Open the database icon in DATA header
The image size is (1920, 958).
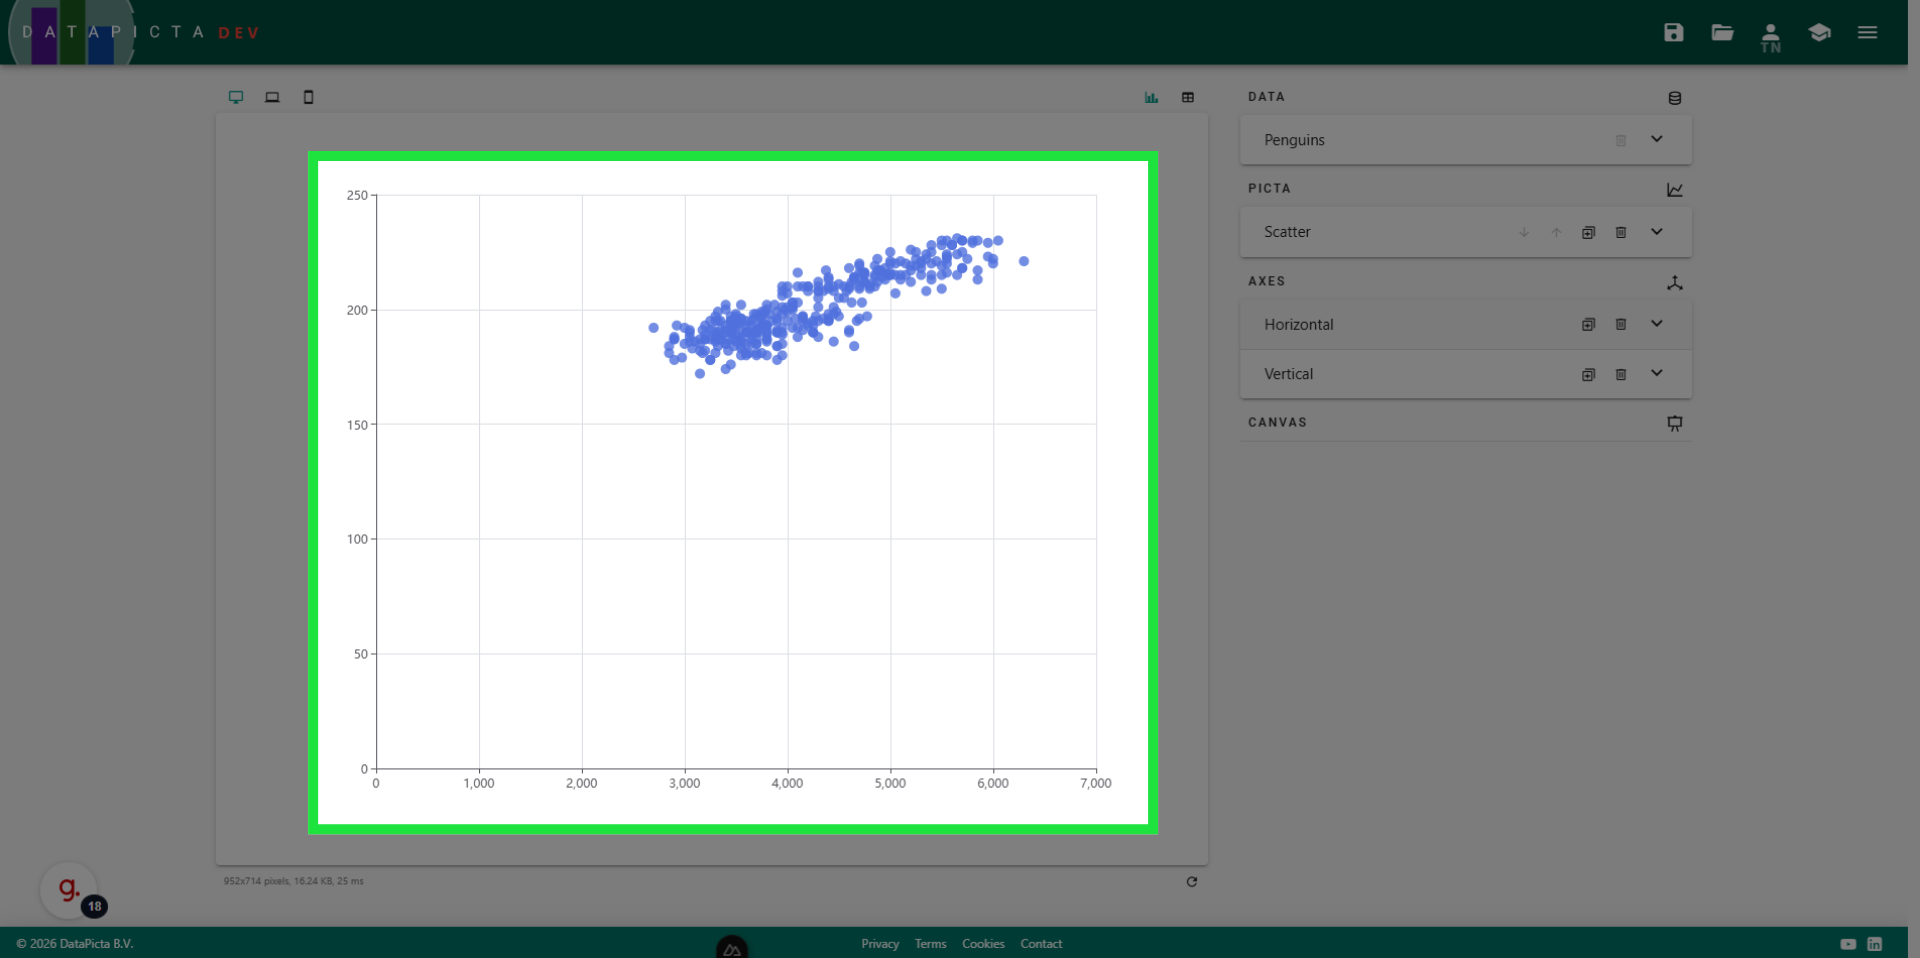point(1675,97)
